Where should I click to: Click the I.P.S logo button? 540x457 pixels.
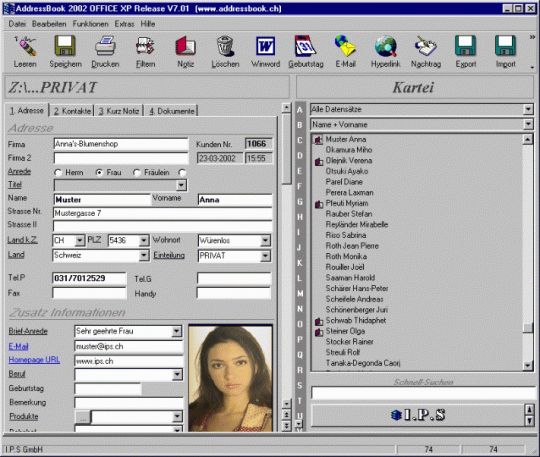[418, 415]
